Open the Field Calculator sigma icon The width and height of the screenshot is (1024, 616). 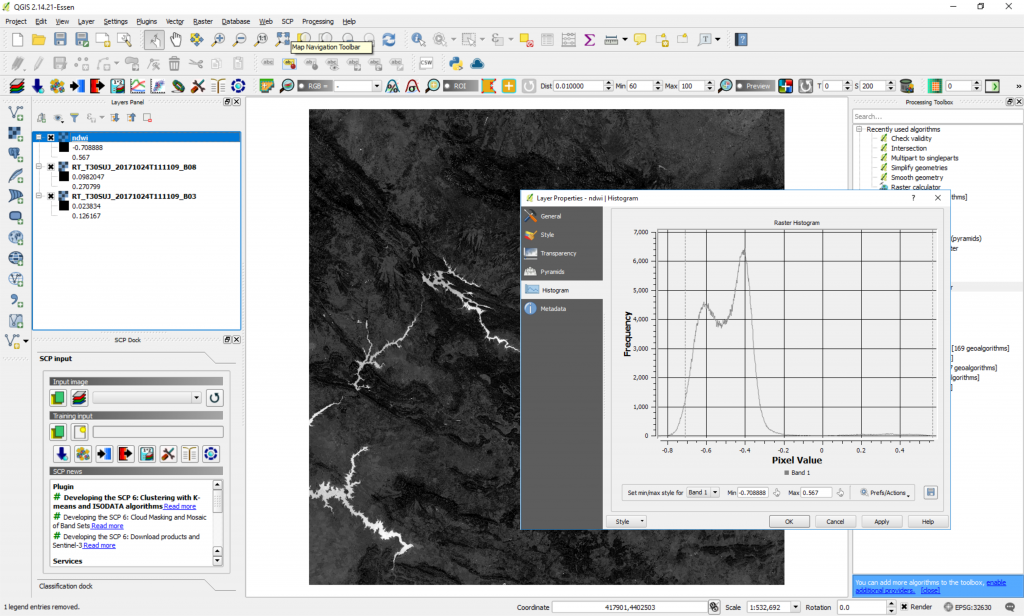pyautogui.click(x=590, y=39)
